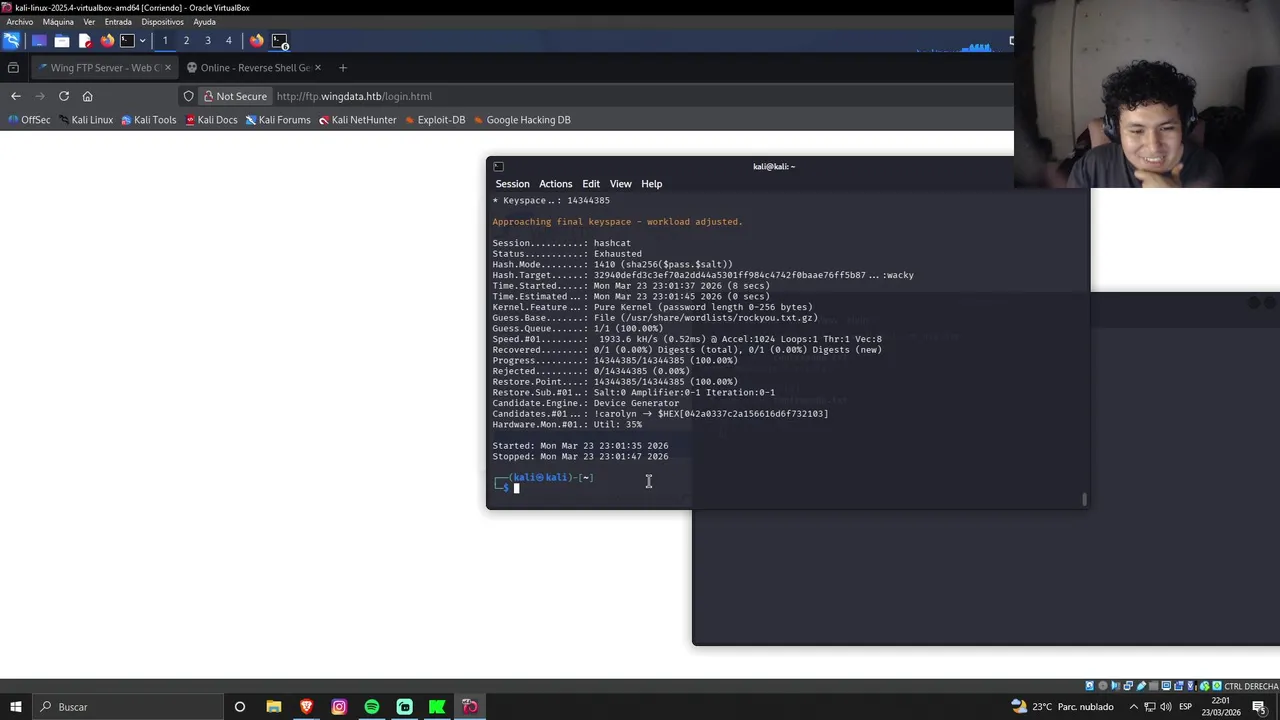Open VirtualBox Máquina menu
This screenshot has width=1280, height=720.
point(58,22)
